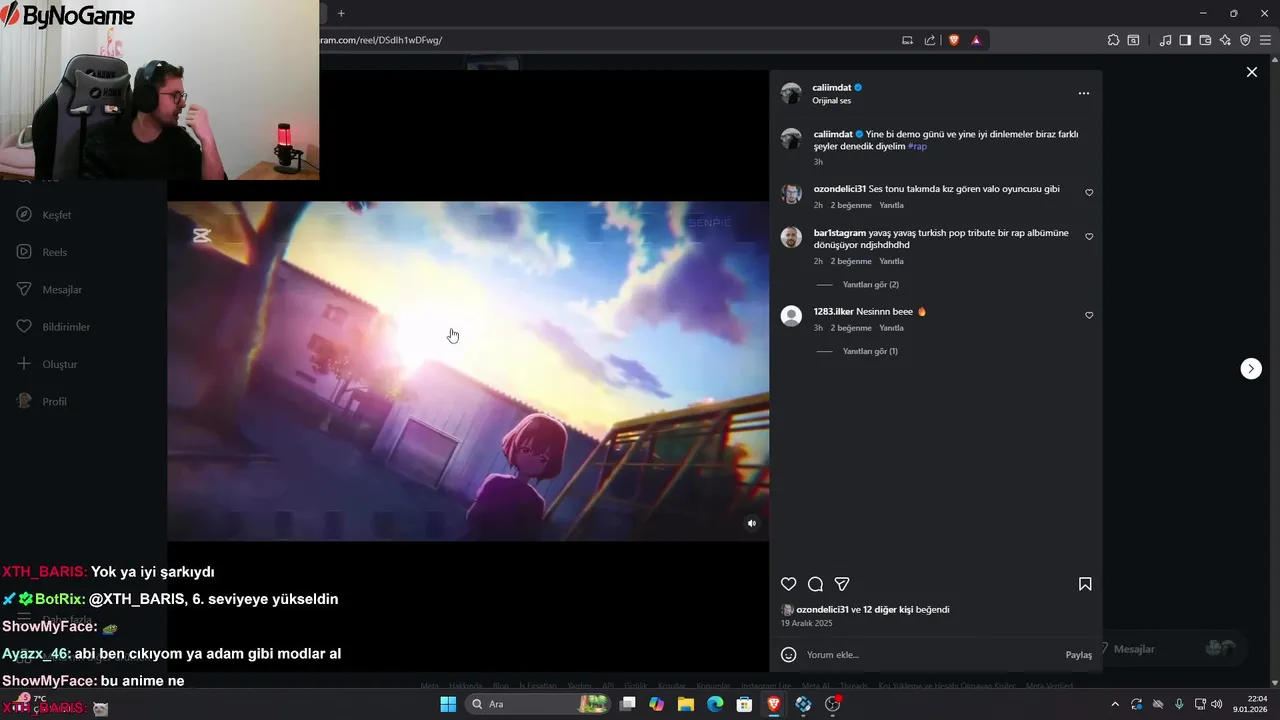
Task: Click the Bildirimler heart icon
Action: 24,327
